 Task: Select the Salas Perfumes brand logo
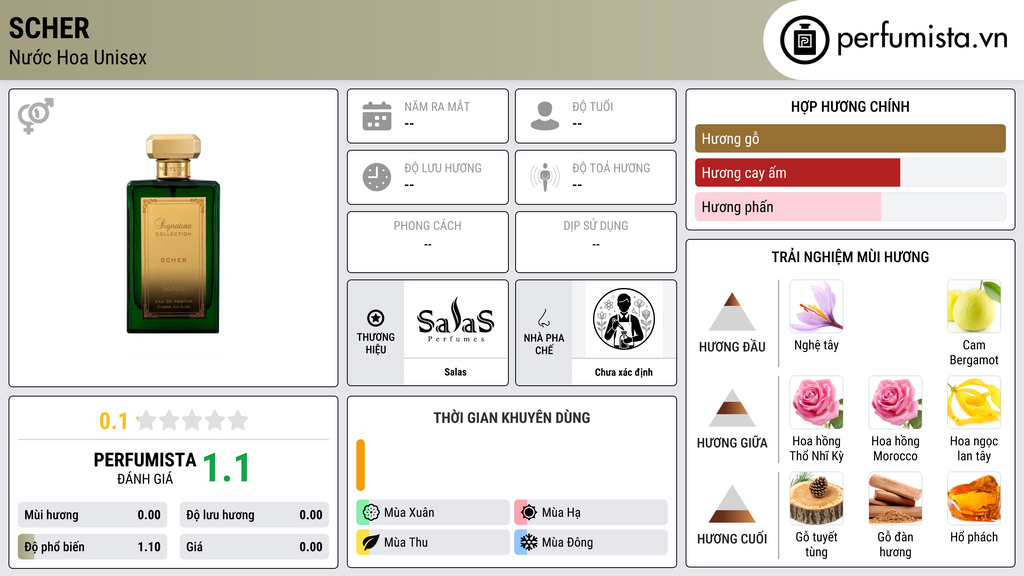(455, 319)
